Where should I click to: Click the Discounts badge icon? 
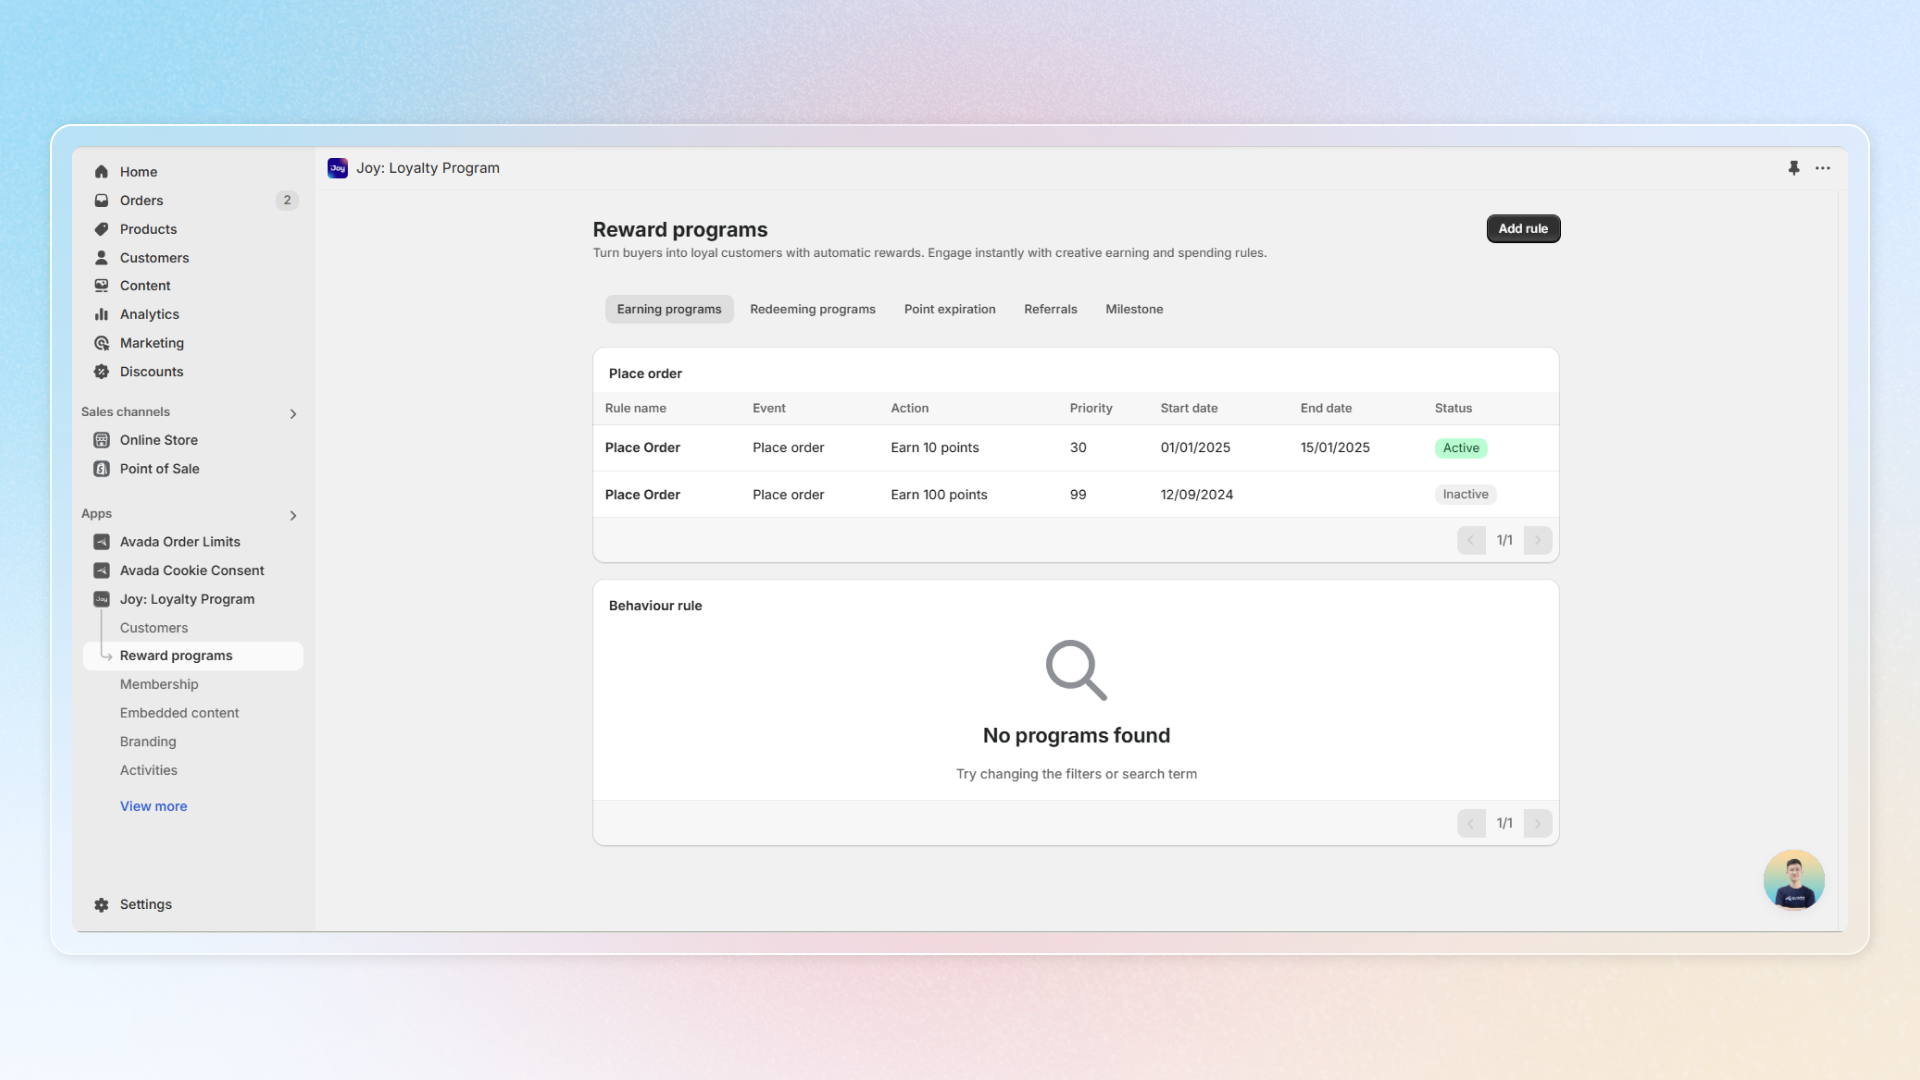coord(101,372)
